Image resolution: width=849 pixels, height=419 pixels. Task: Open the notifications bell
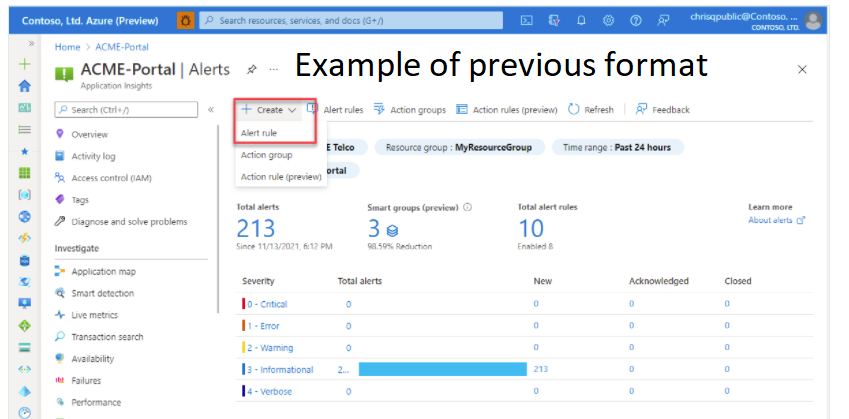coord(581,21)
